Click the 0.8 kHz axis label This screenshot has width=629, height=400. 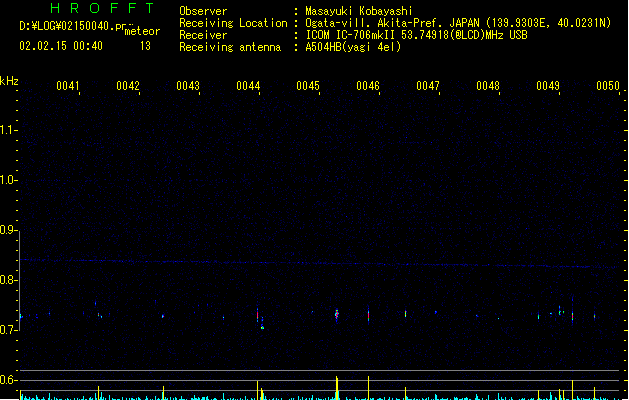click(x=8, y=280)
